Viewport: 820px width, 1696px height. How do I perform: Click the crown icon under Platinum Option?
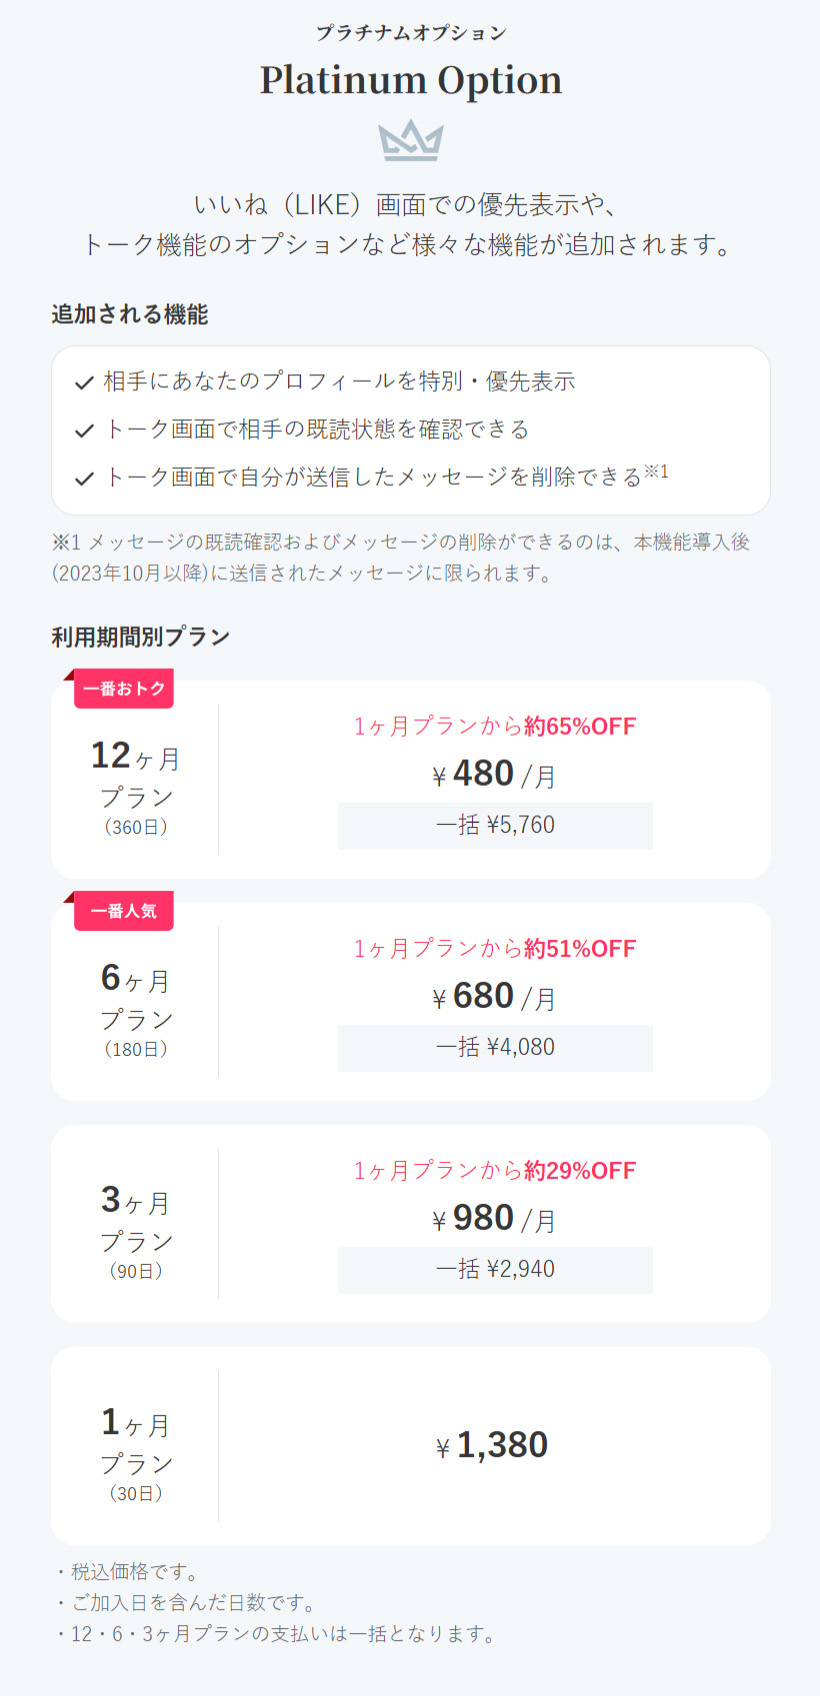(x=410, y=141)
